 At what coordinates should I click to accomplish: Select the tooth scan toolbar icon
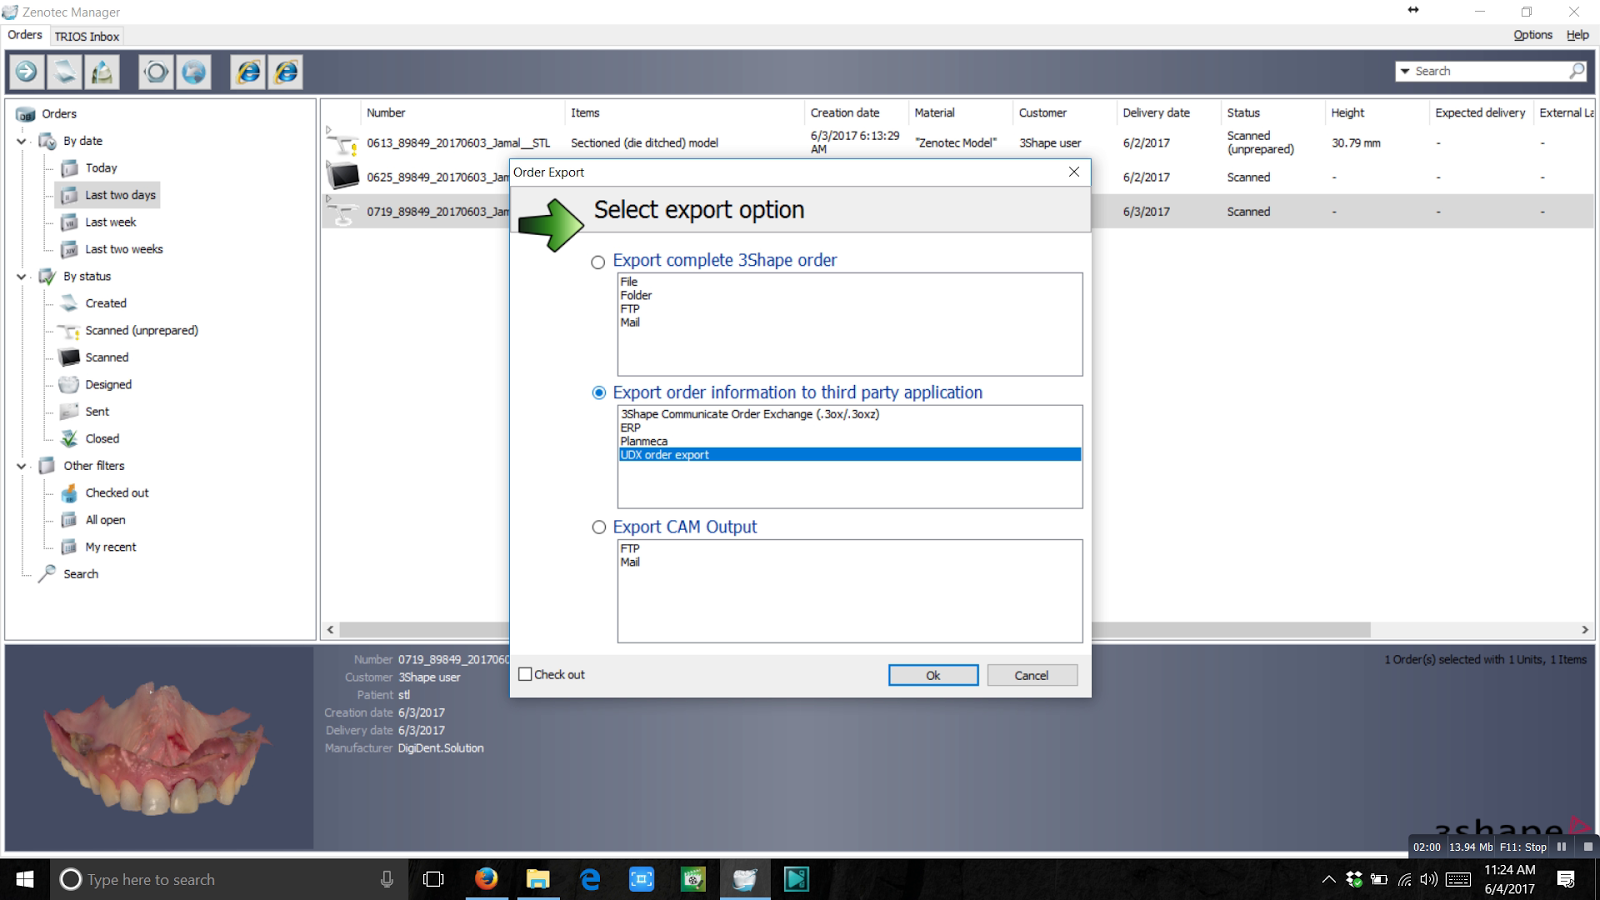pyautogui.click(x=101, y=71)
